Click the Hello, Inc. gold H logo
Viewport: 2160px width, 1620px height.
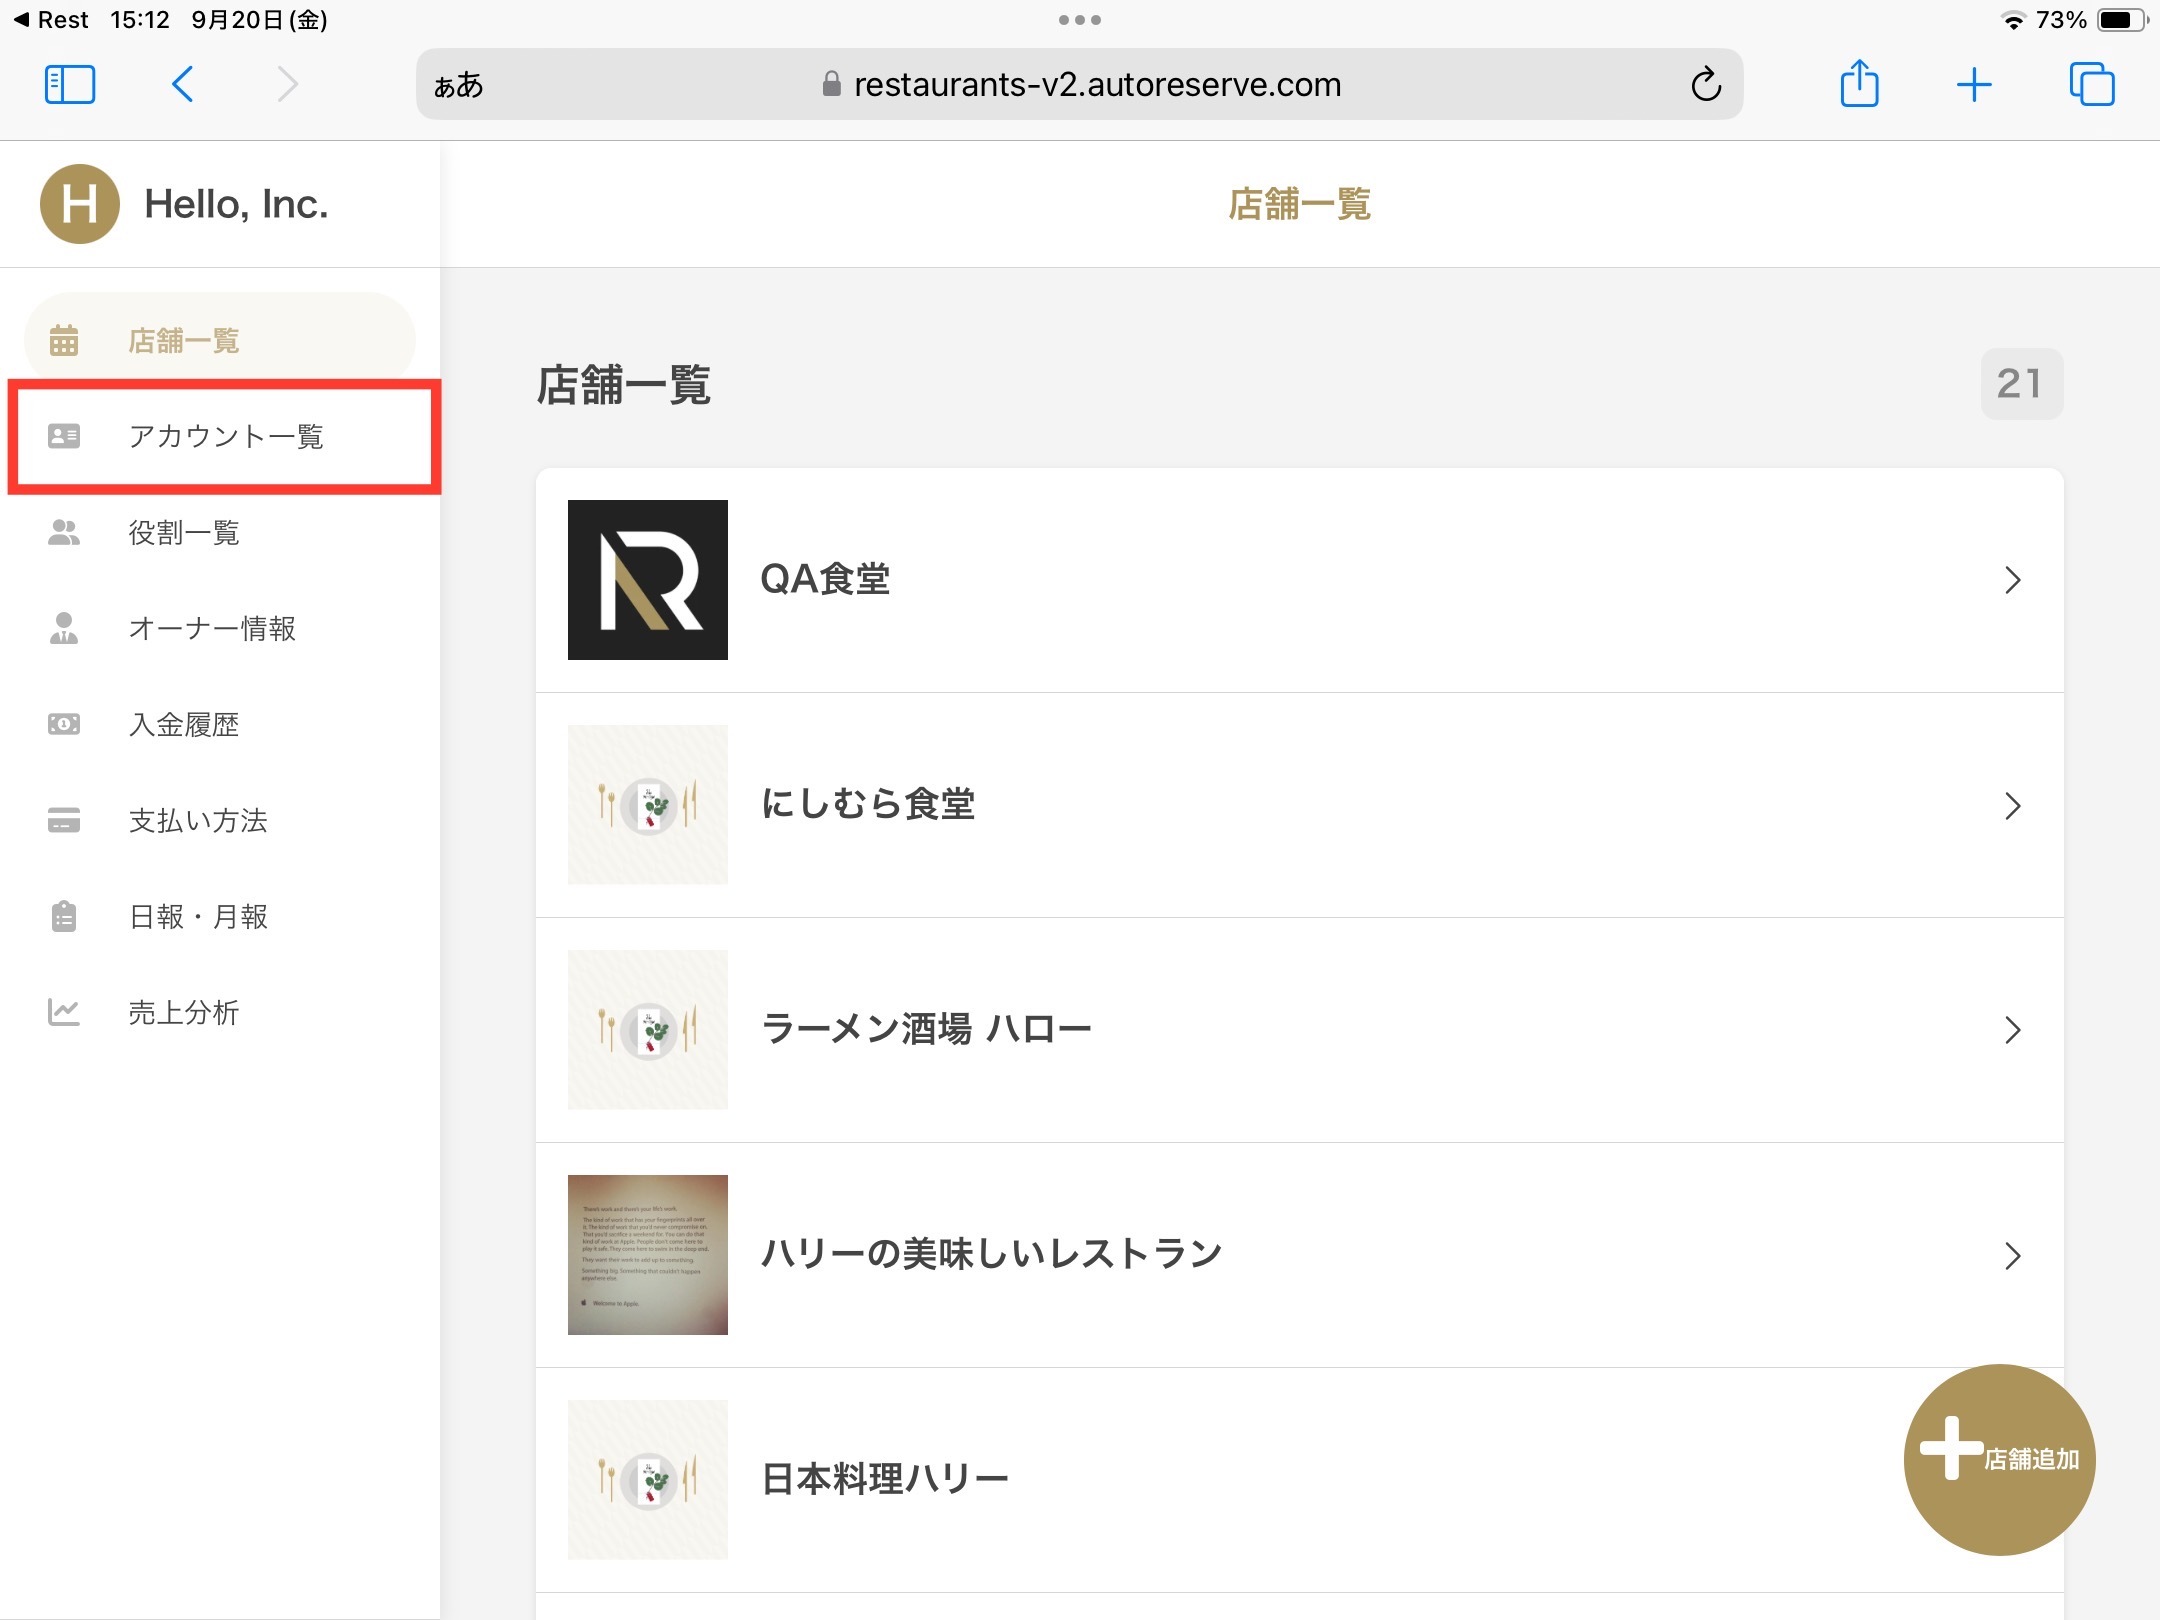point(80,204)
